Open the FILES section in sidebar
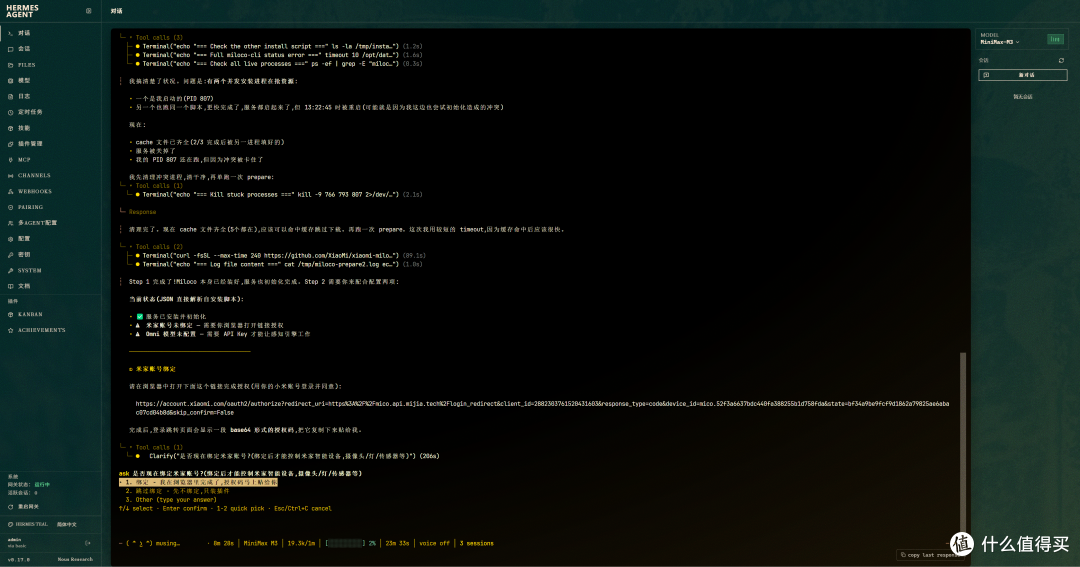Image resolution: width=1080 pixels, height=567 pixels. point(50,65)
